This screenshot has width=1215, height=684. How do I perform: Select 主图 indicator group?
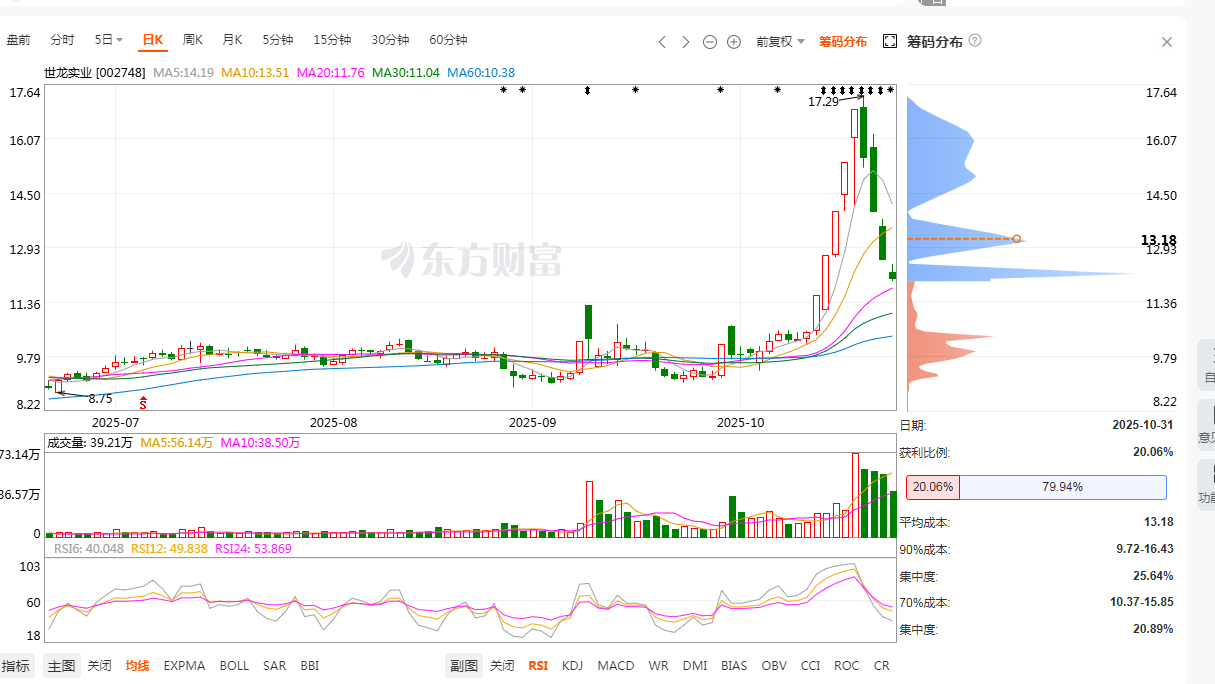[61, 666]
